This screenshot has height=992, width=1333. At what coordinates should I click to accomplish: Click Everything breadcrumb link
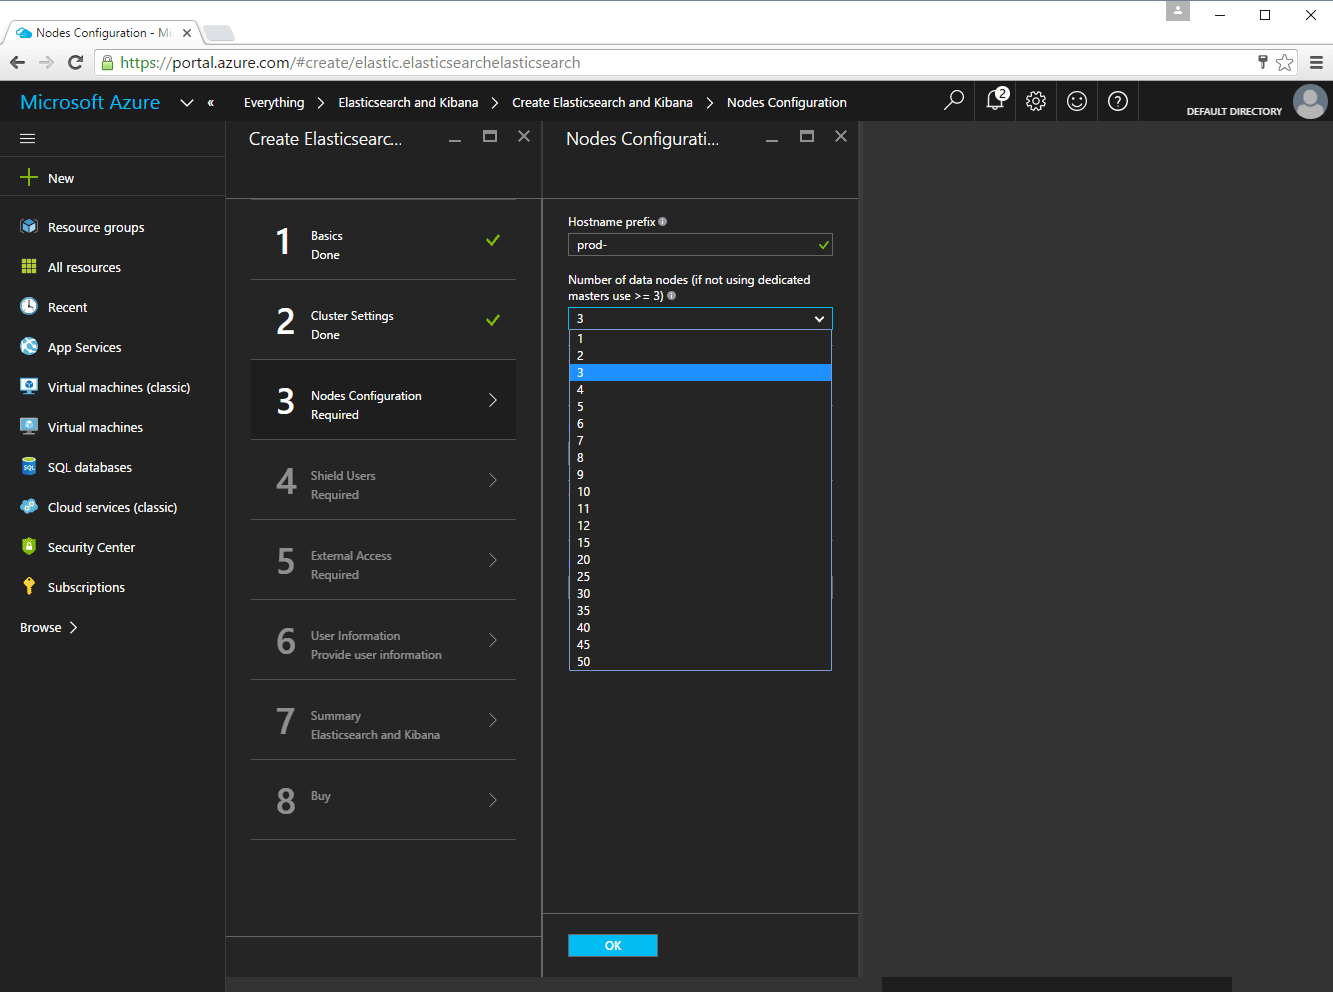tap(274, 102)
